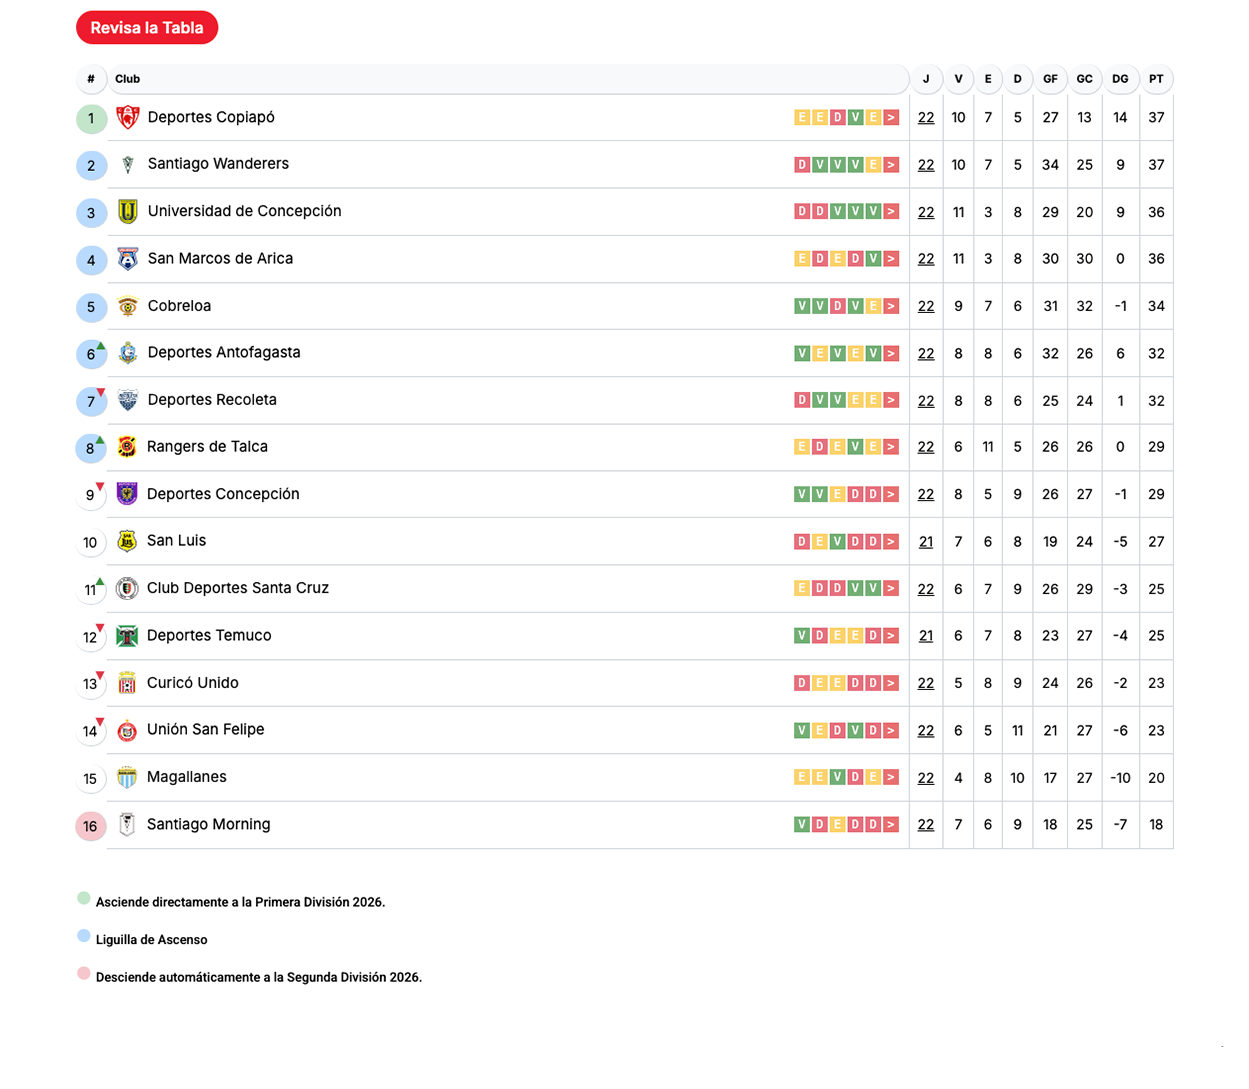
Task: Expand form arrow in San Luis row
Action: pos(891,542)
